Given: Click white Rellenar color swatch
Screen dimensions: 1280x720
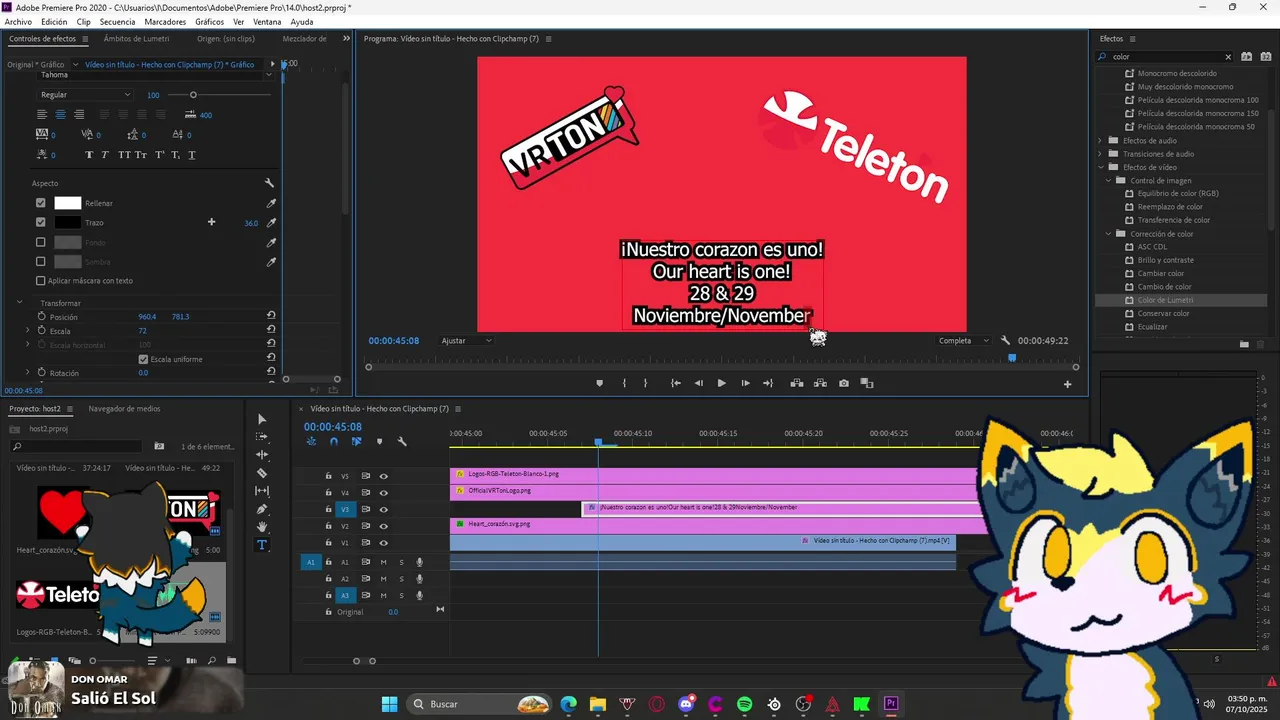Looking at the screenshot, I should [67, 203].
